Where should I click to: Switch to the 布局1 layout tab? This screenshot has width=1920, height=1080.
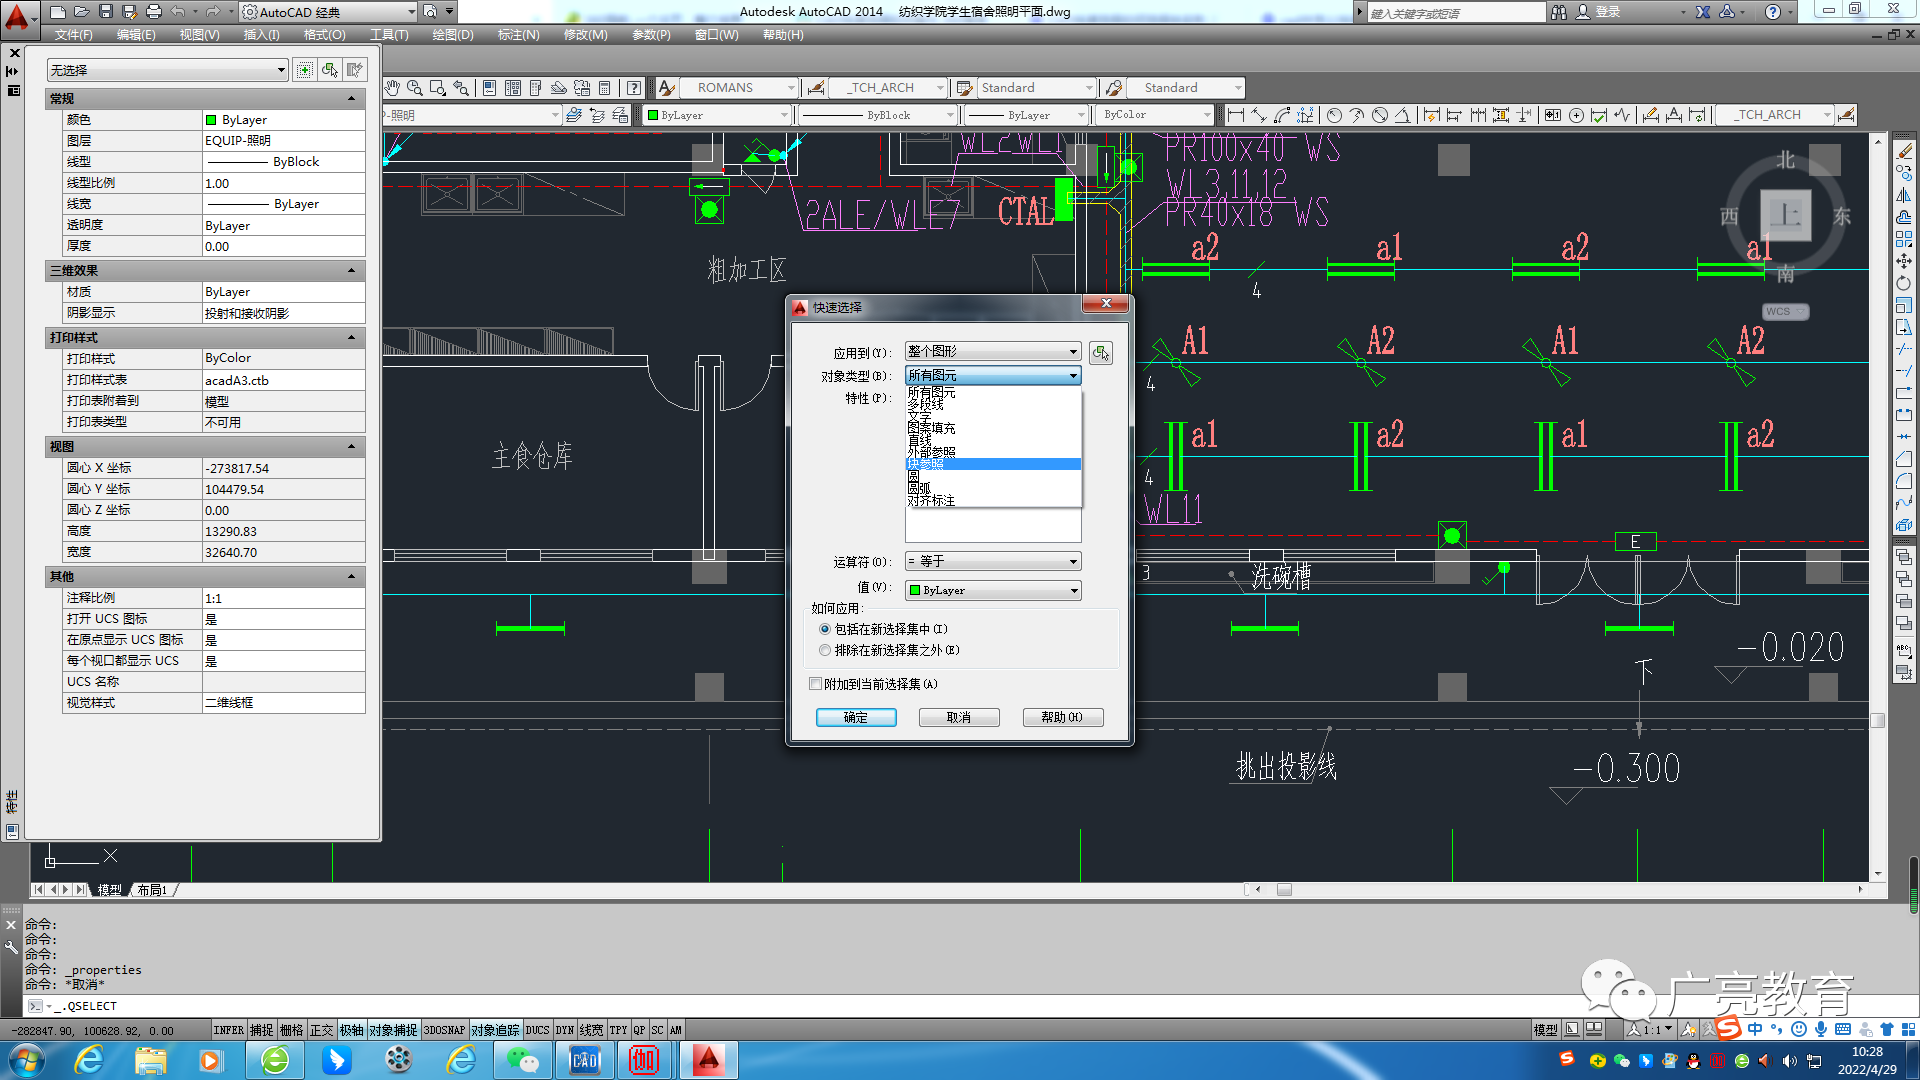click(152, 890)
